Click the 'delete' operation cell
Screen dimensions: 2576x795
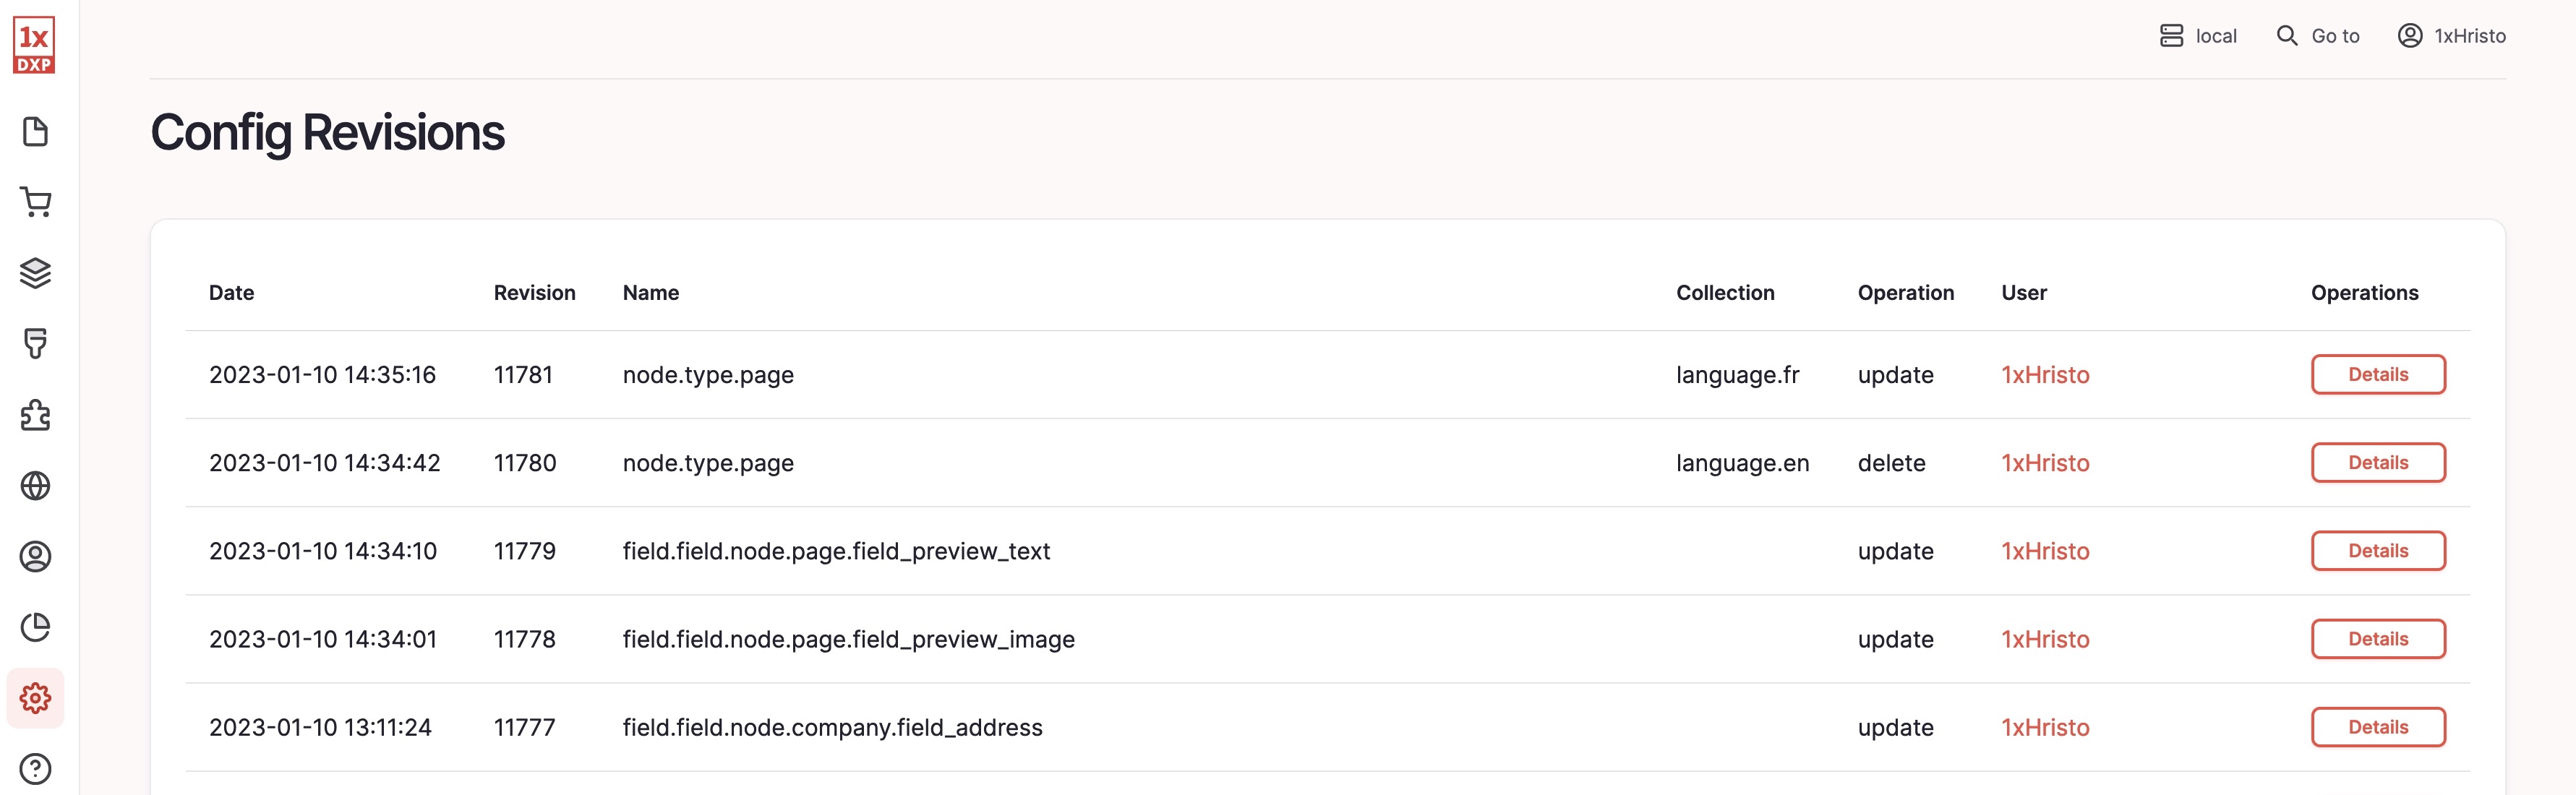coord(1891,463)
